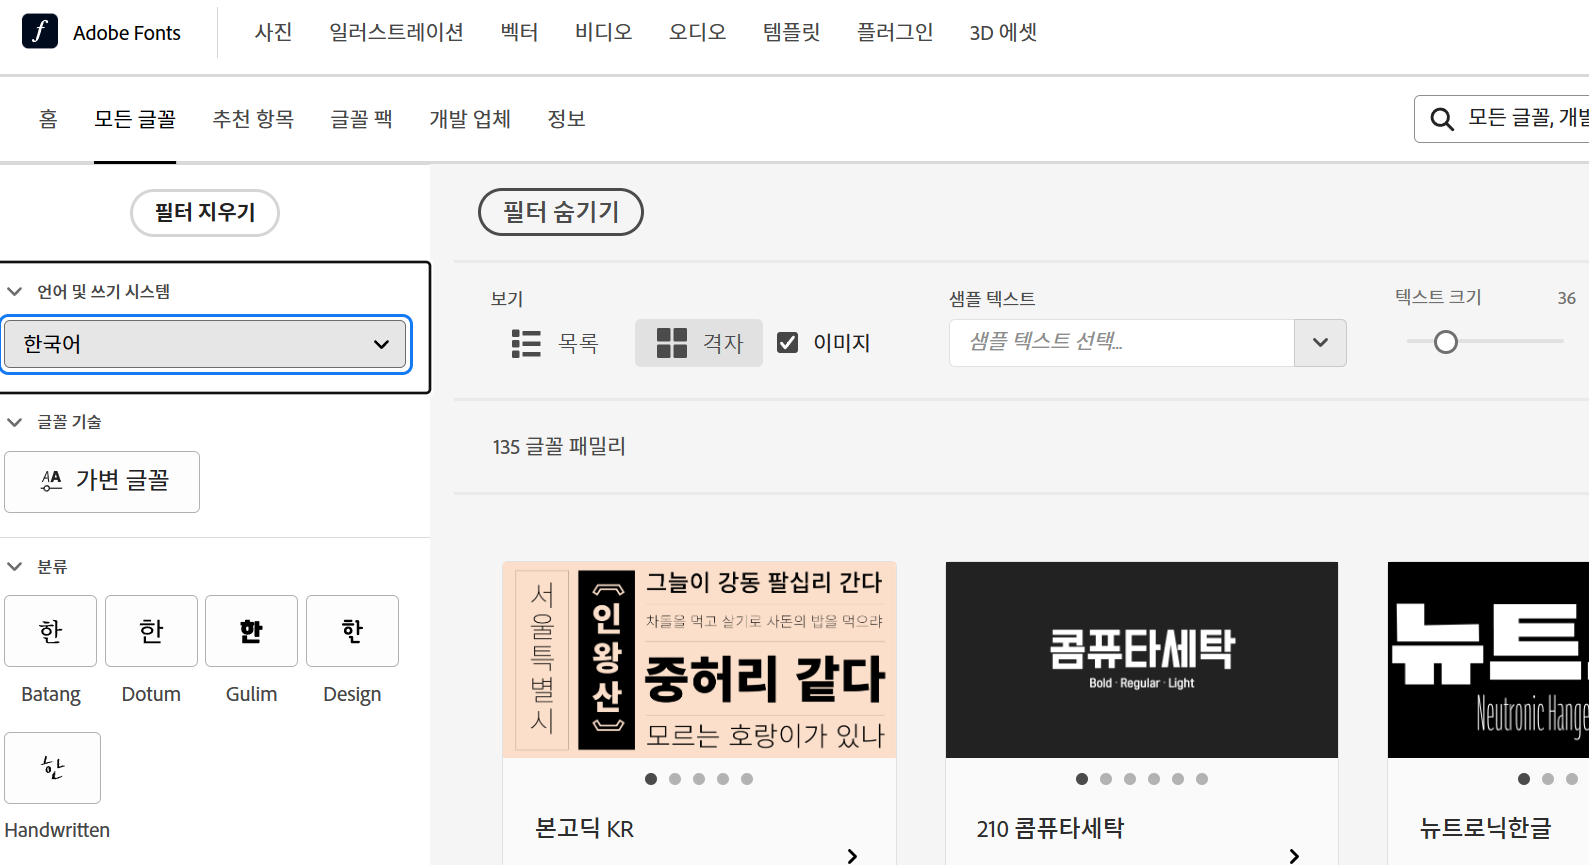
Task: Click the Adobe Fonts title text
Action: [x=127, y=33]
